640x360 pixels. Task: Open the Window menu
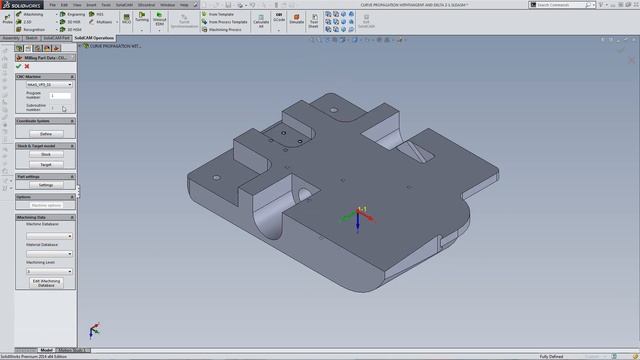tap(167, 5)
